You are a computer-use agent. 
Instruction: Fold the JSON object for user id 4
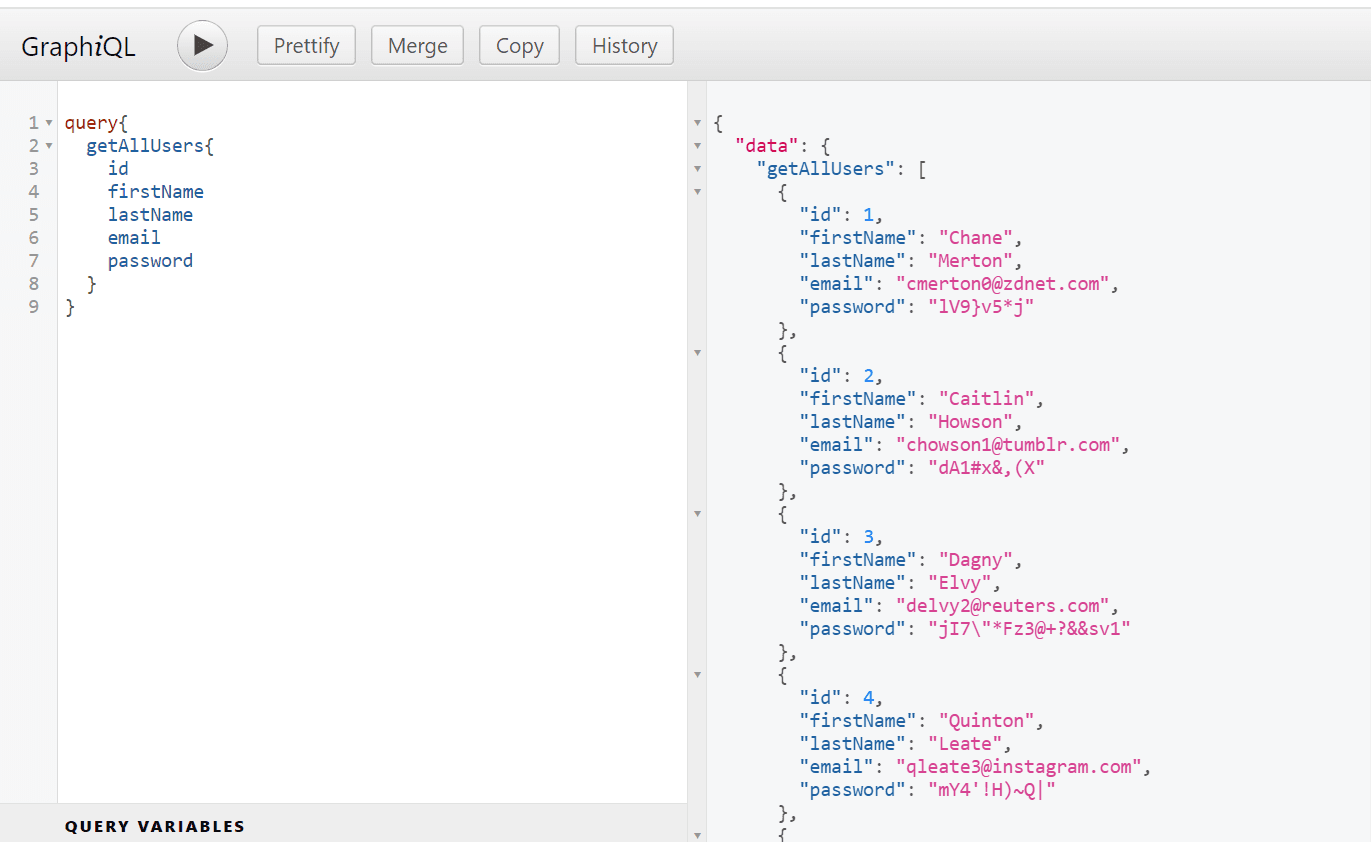click(x=697, y=675)
